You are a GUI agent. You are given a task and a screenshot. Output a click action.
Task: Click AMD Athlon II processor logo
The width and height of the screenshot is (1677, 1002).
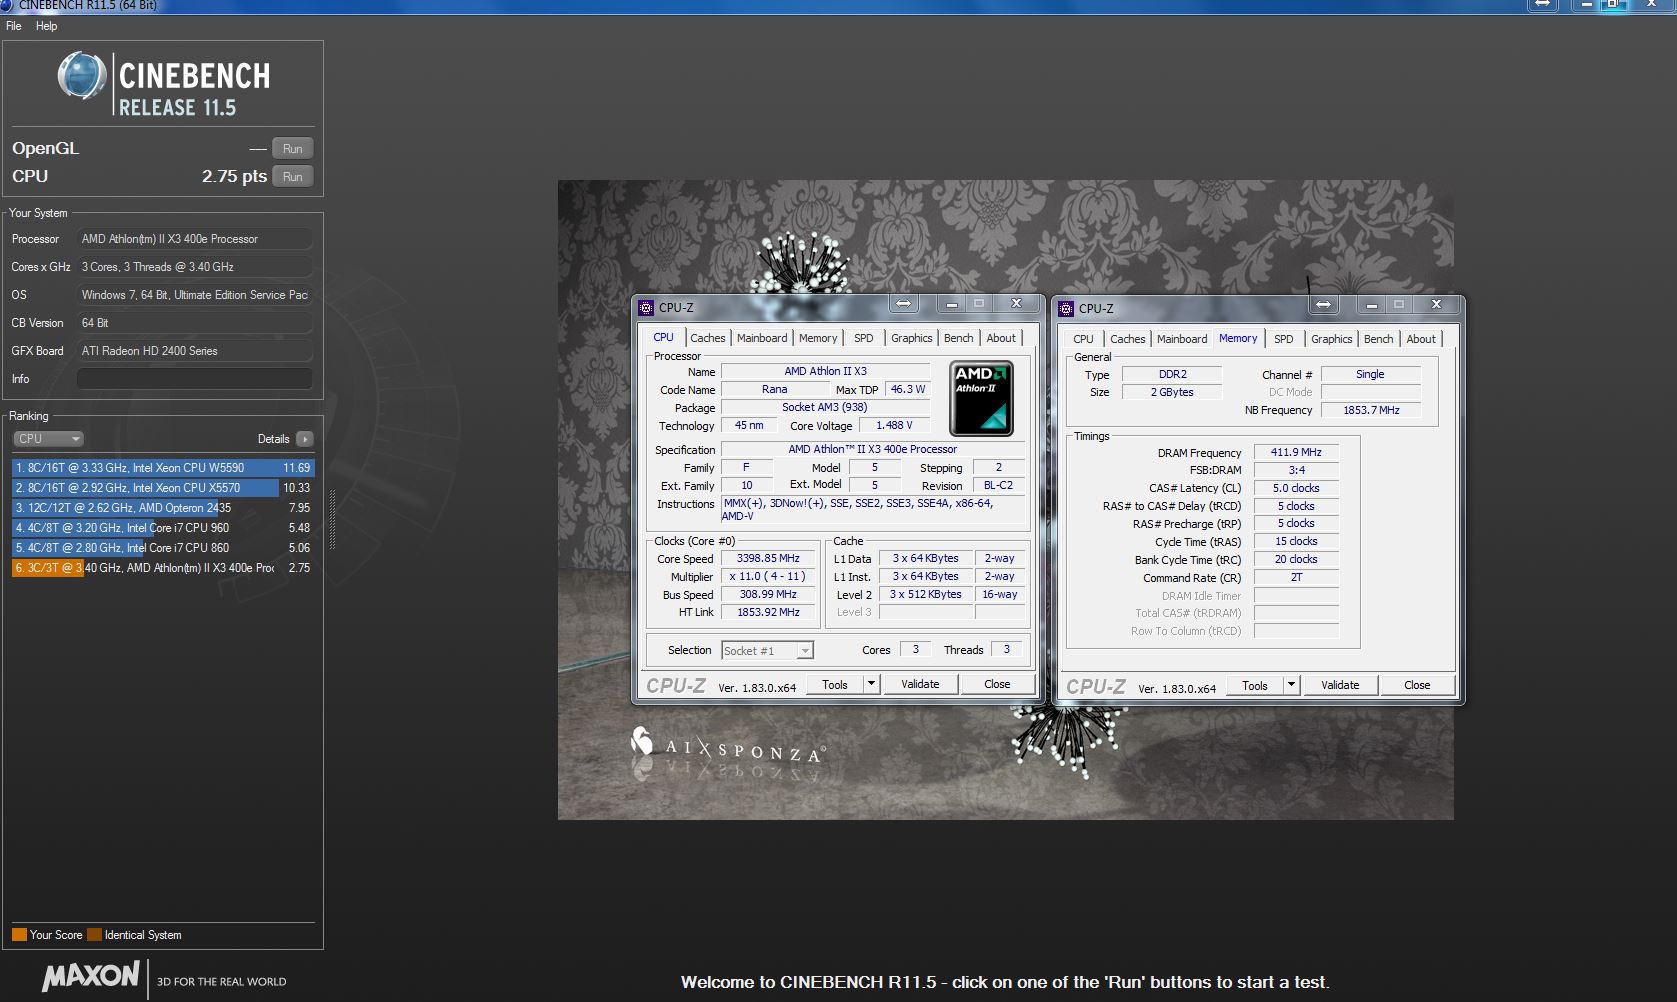[981, 399]
